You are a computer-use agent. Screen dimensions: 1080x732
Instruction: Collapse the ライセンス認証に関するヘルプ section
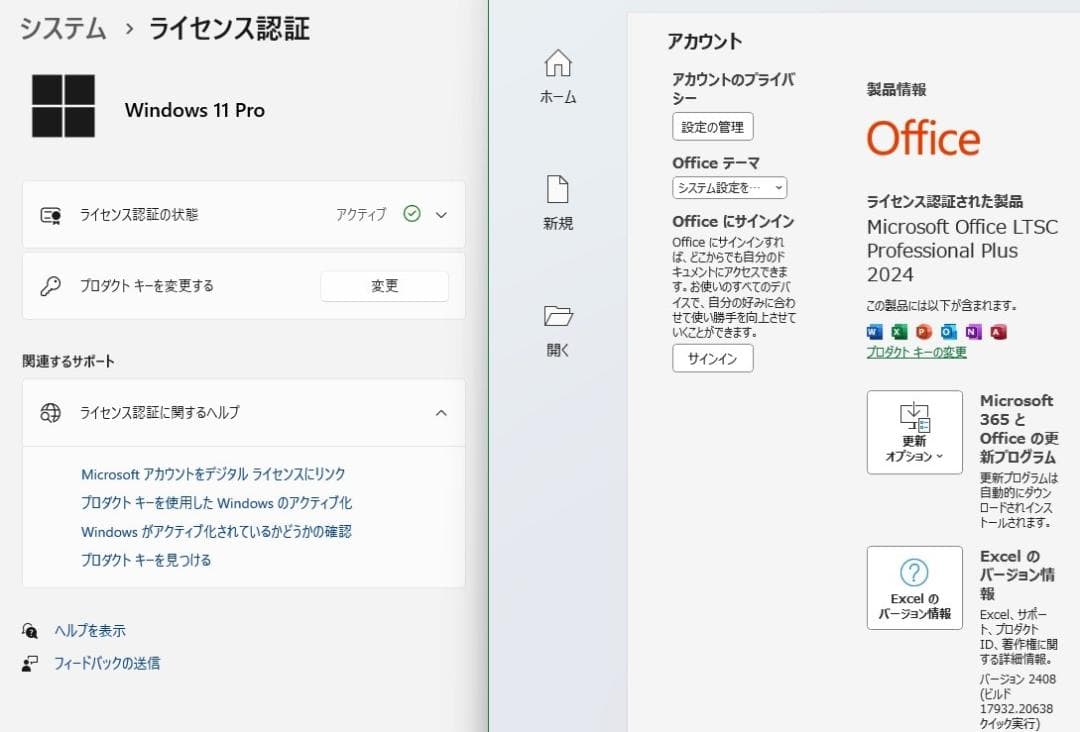[441, 412]
